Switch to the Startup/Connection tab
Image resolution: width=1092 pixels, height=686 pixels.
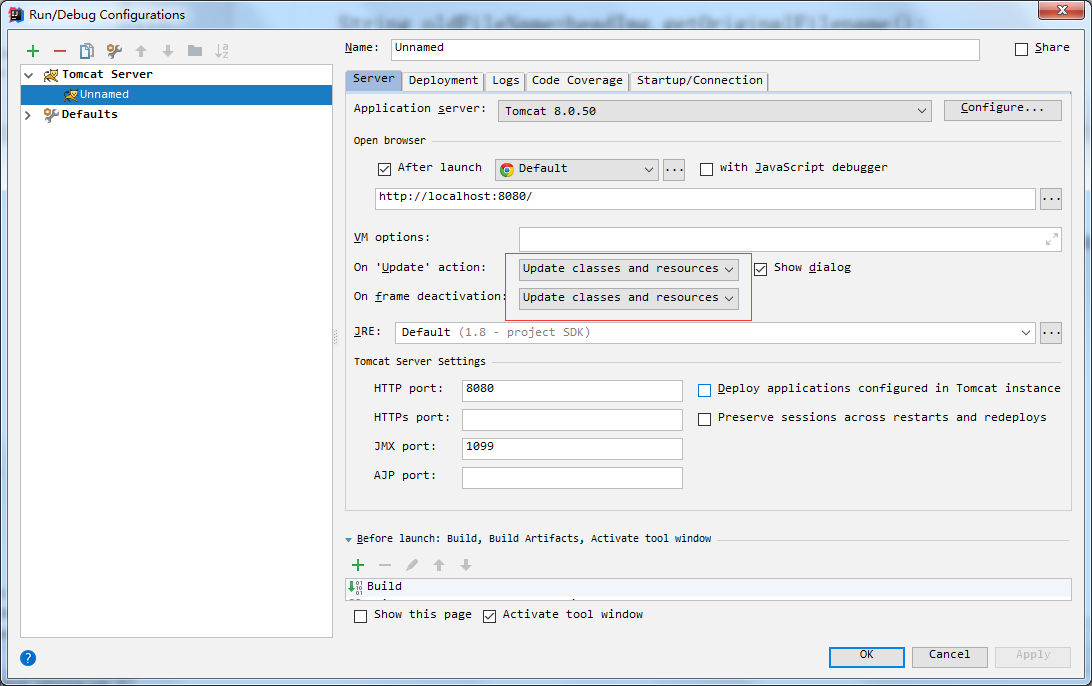click(x=700, y=81)
